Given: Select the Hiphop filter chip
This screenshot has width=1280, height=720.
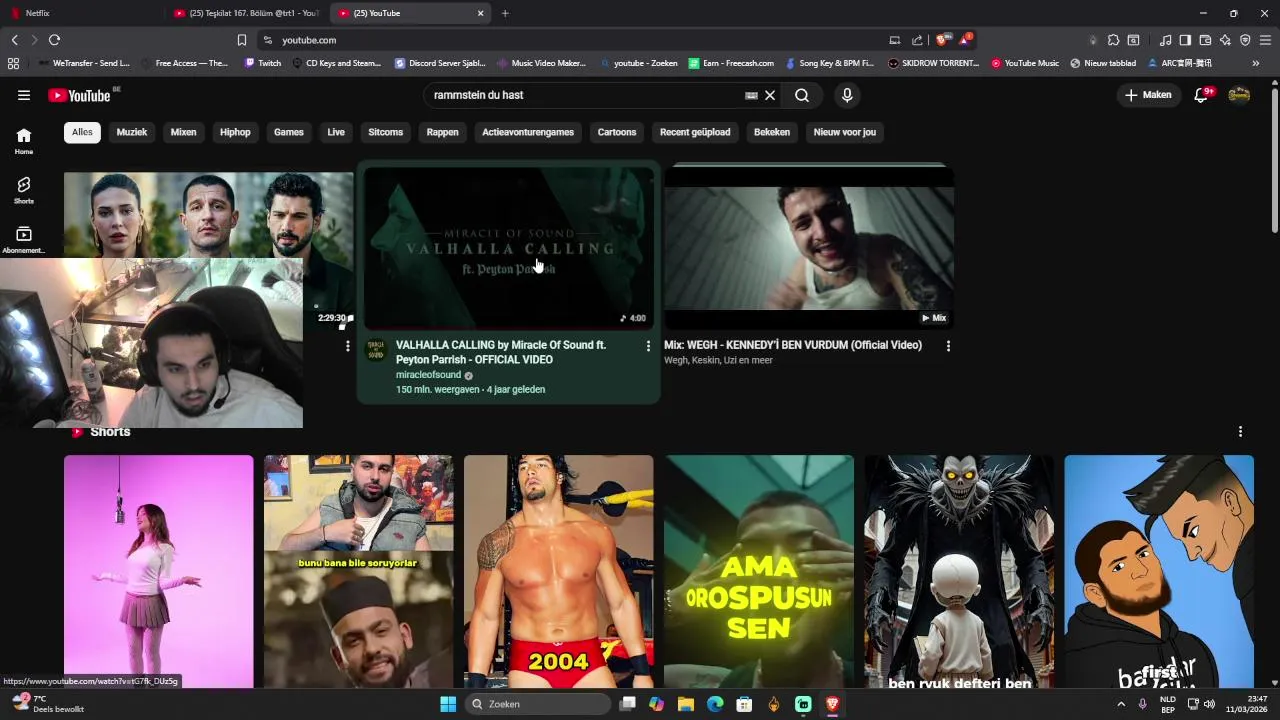Looking at the screenshot, I should (235, 132).
